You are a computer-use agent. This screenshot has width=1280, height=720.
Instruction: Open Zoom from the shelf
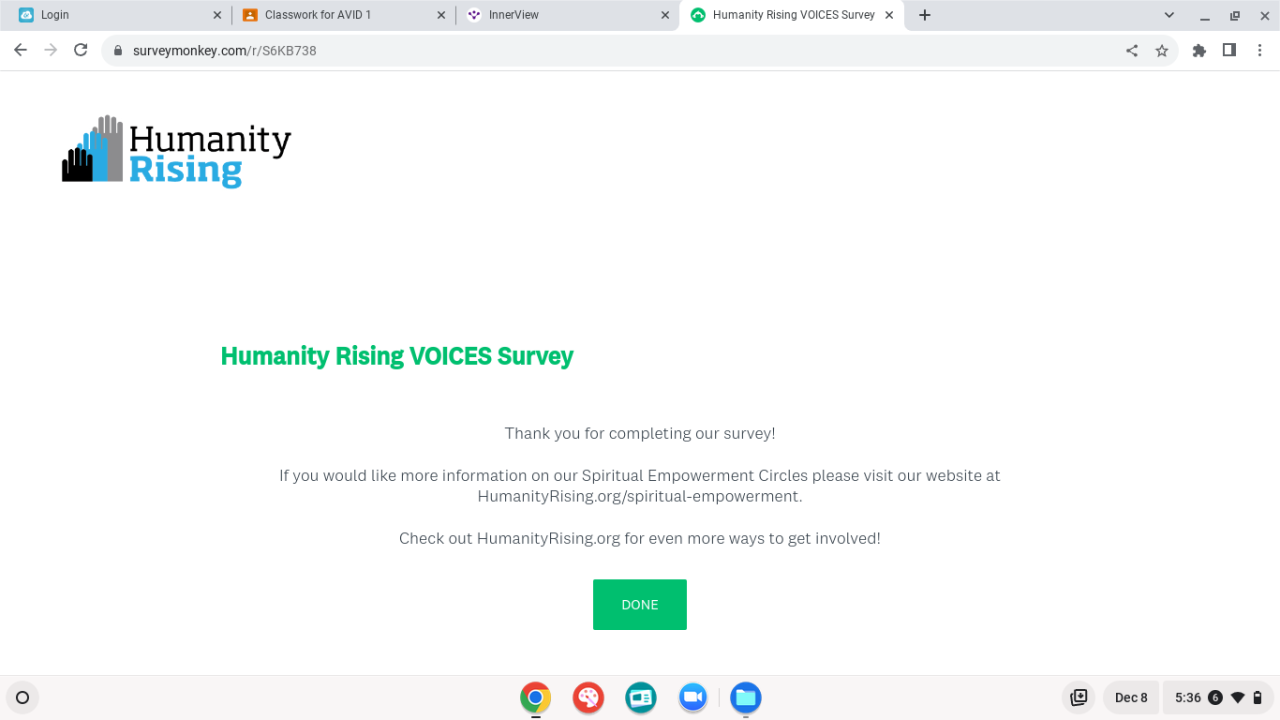pyautogui.click(x=693, y=697)
